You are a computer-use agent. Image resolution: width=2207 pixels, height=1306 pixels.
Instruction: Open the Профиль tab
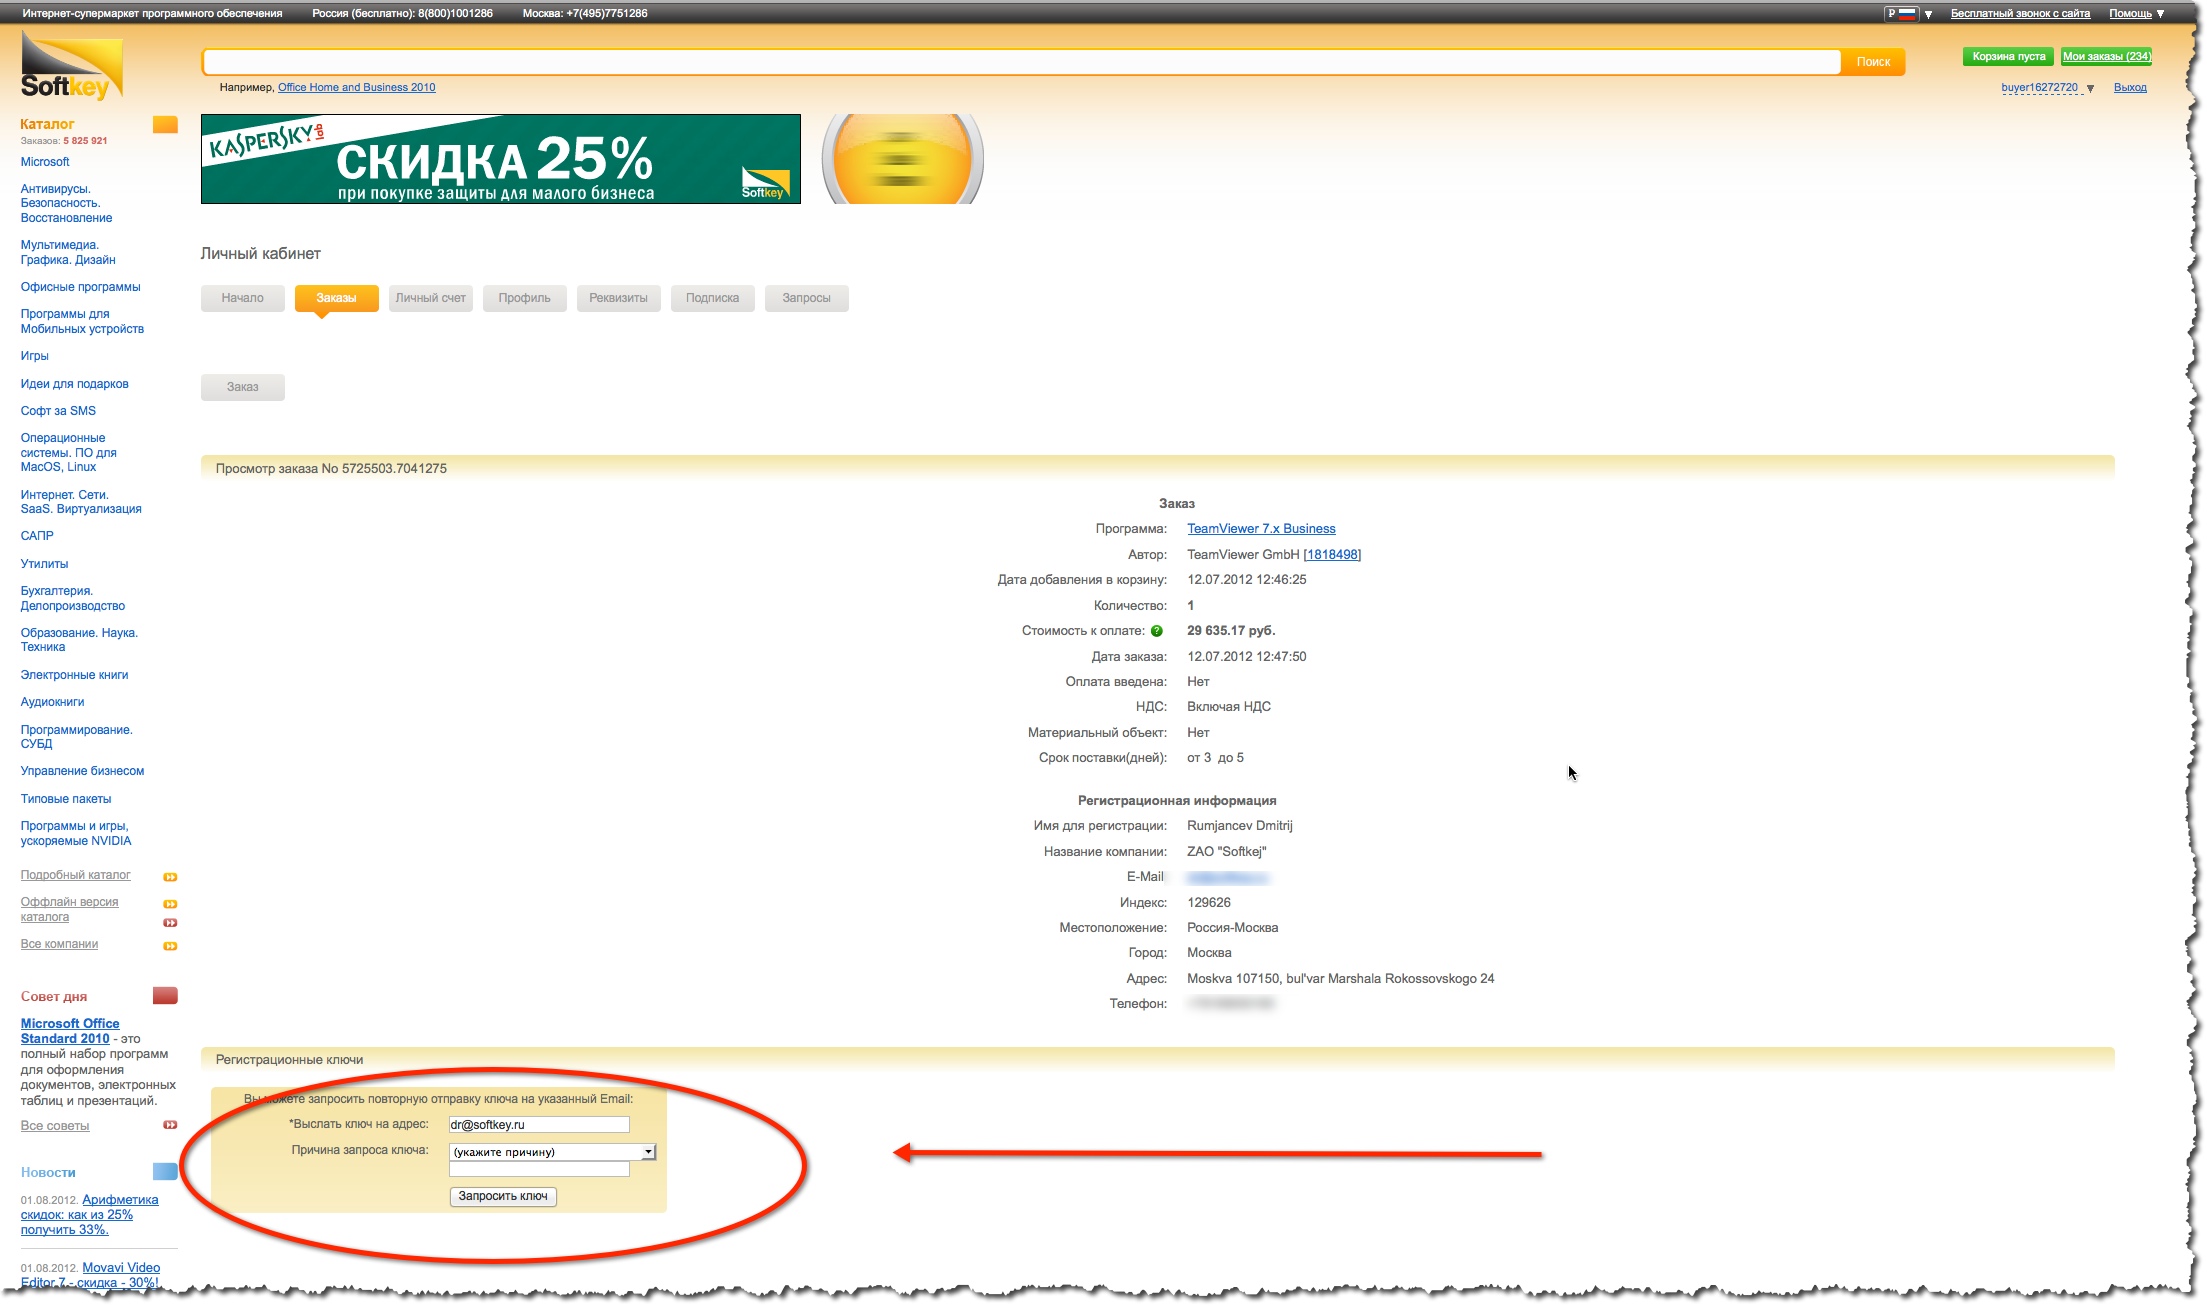[524, 298]
